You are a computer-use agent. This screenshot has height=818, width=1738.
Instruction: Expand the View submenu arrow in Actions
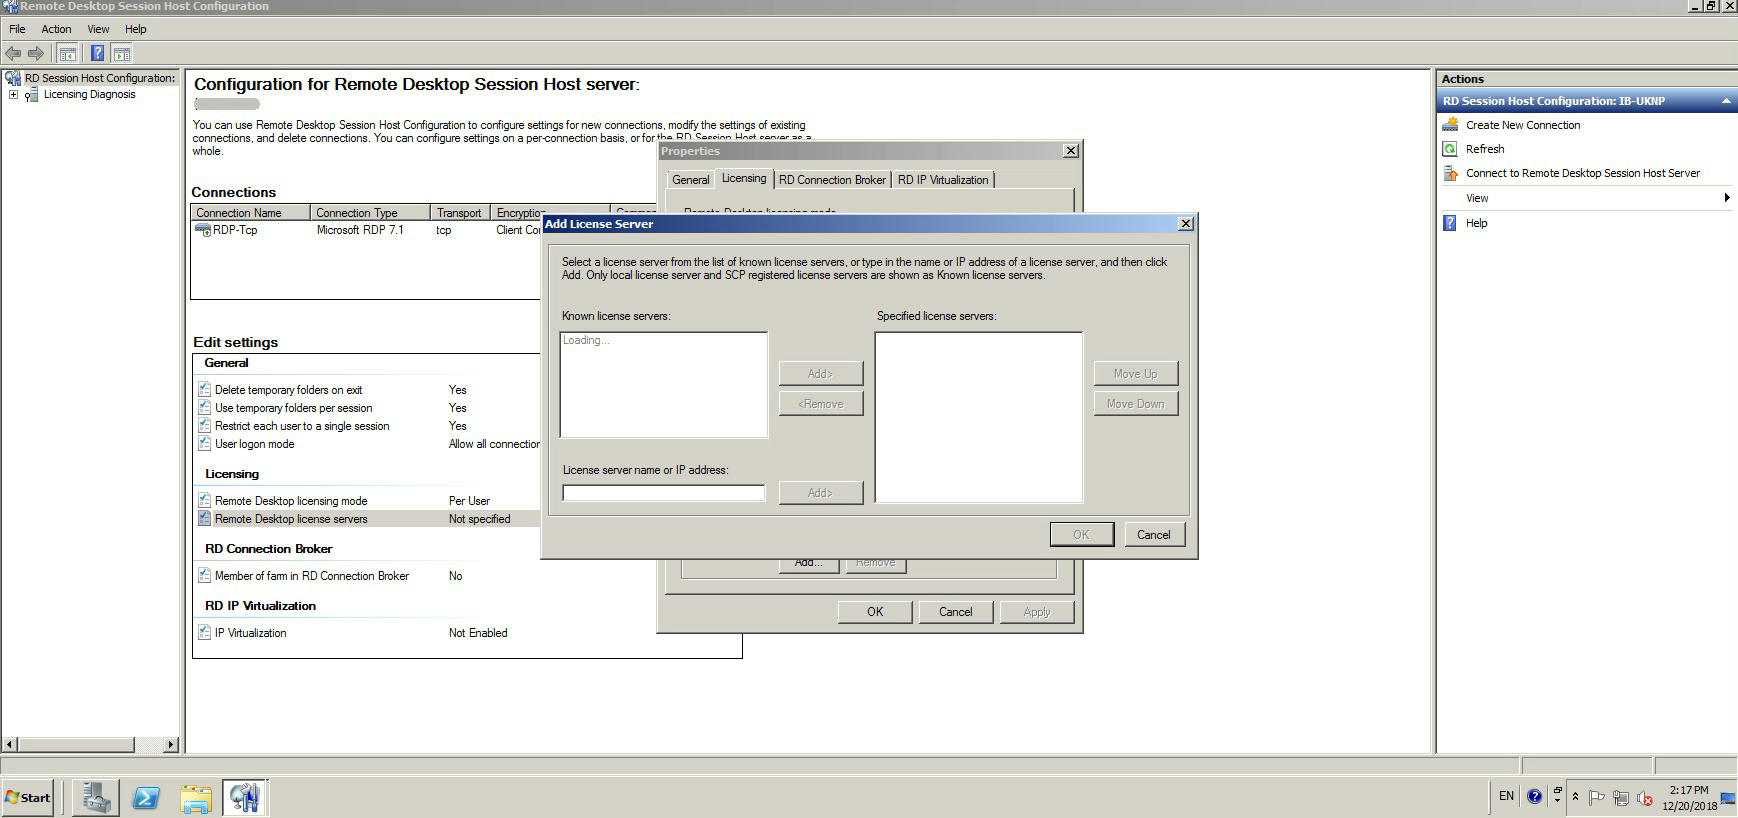[1726, 198]
